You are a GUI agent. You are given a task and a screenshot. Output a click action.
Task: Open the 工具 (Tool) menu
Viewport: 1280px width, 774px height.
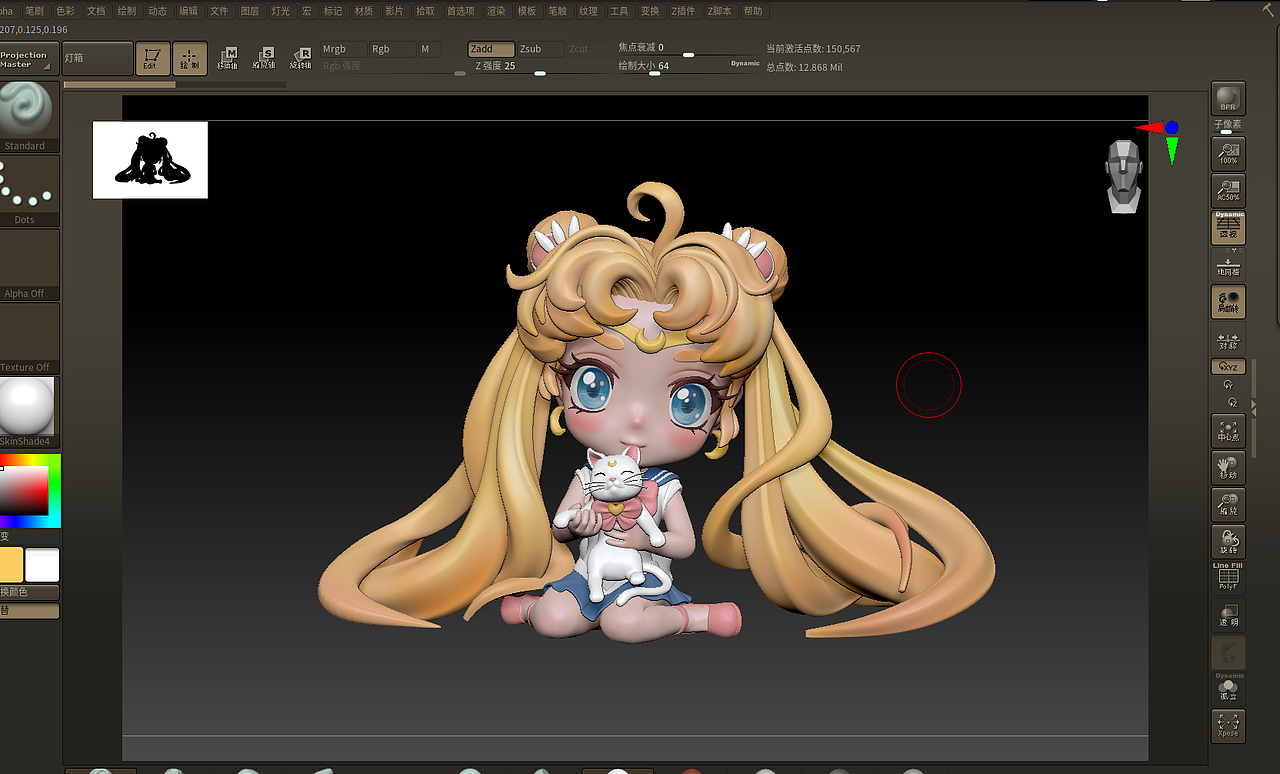tap(619, 11)
